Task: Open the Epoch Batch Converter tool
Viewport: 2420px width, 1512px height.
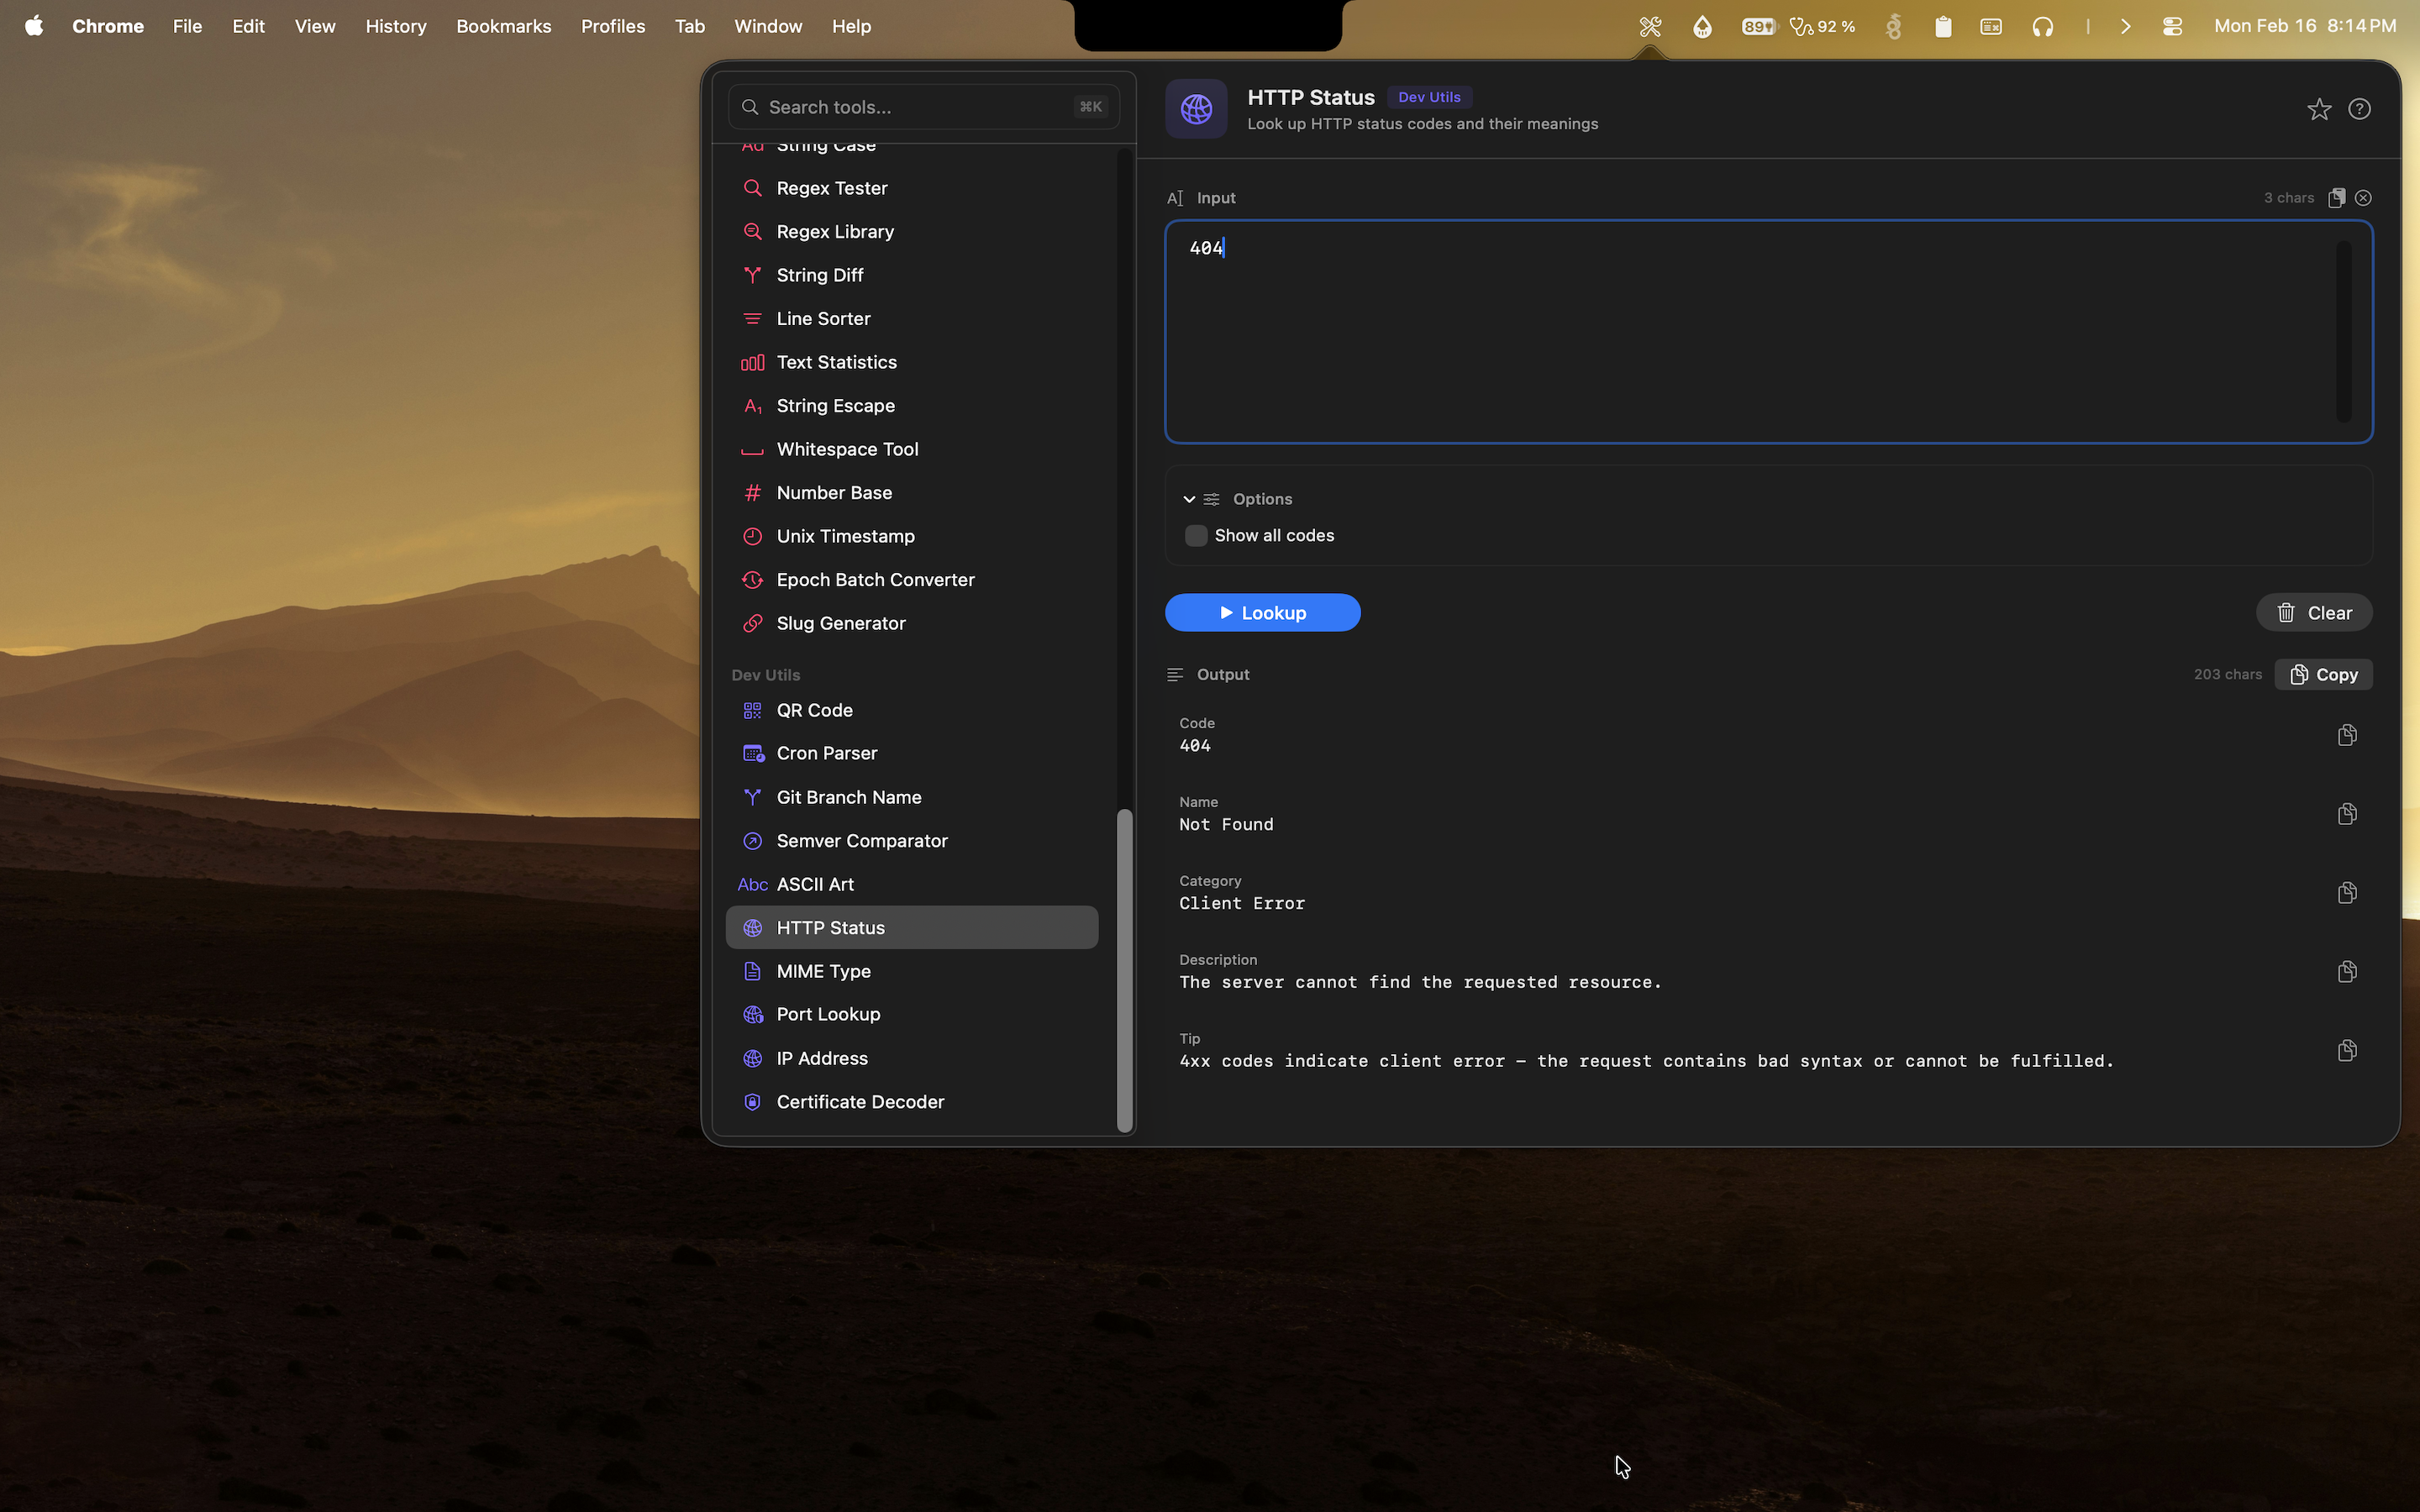Action: pos(876,579)
